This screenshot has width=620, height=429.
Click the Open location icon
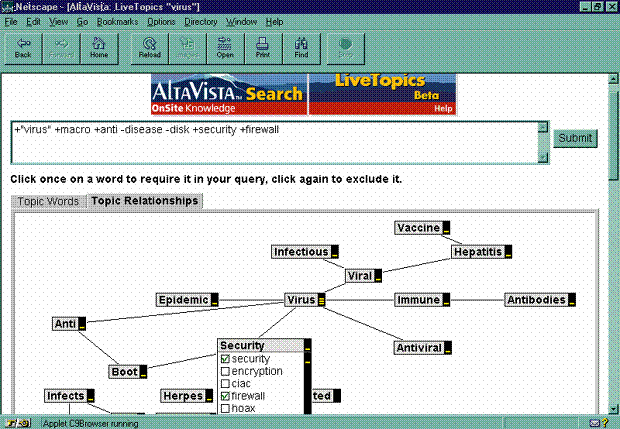225,48
